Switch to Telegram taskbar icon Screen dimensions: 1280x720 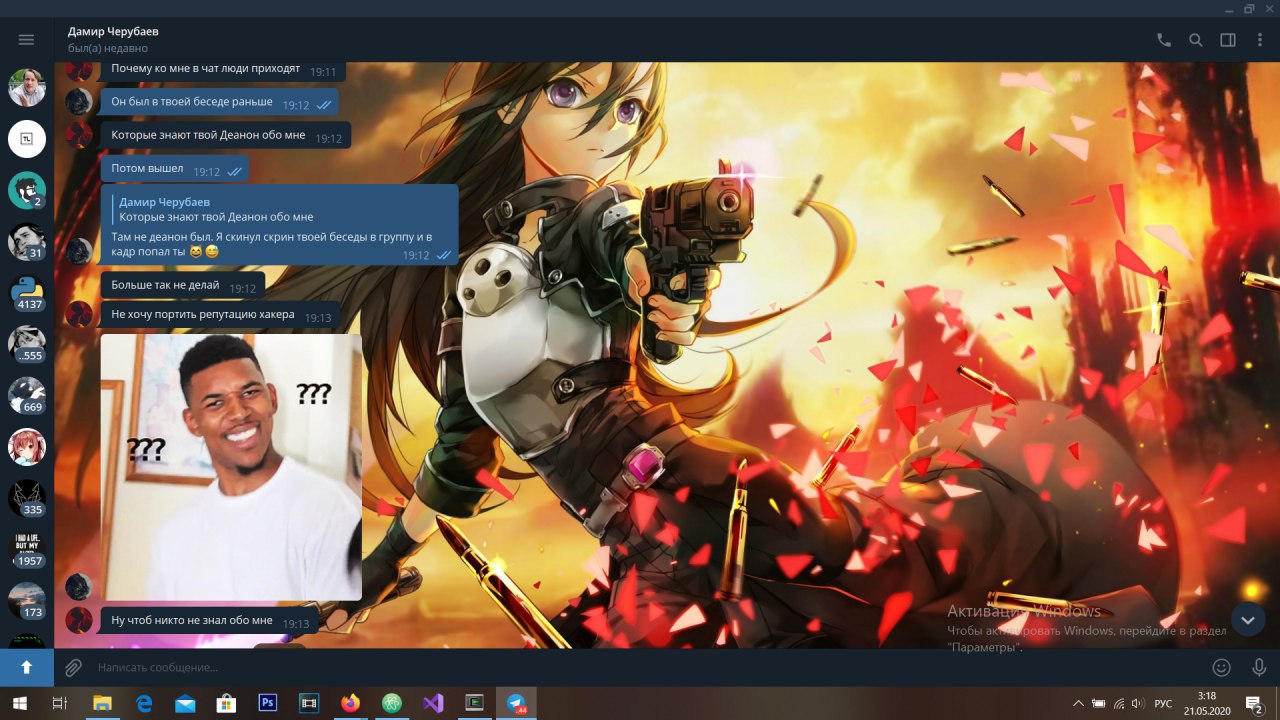tap(516, 703)
